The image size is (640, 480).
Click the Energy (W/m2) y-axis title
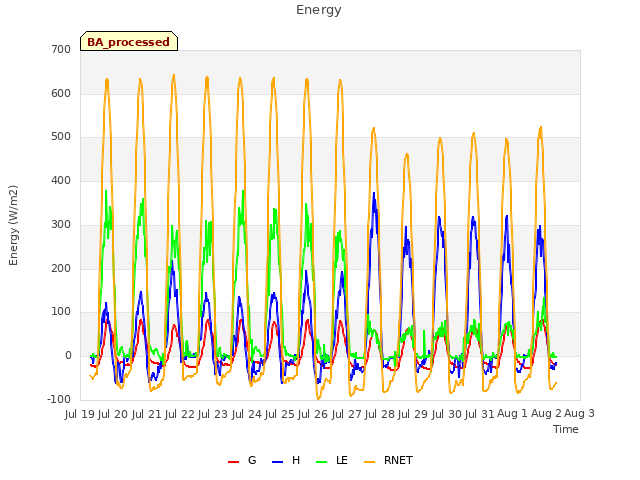pyautogui.click(x=13, y=225)
